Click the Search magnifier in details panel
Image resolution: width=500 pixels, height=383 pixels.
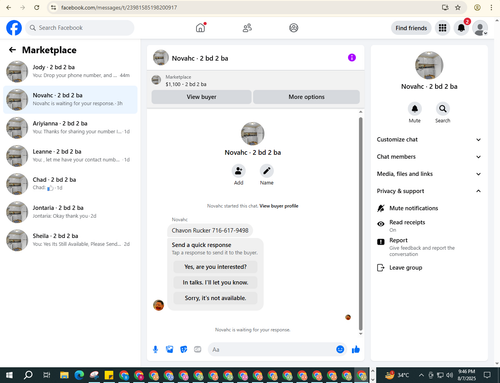pos(443,109)
